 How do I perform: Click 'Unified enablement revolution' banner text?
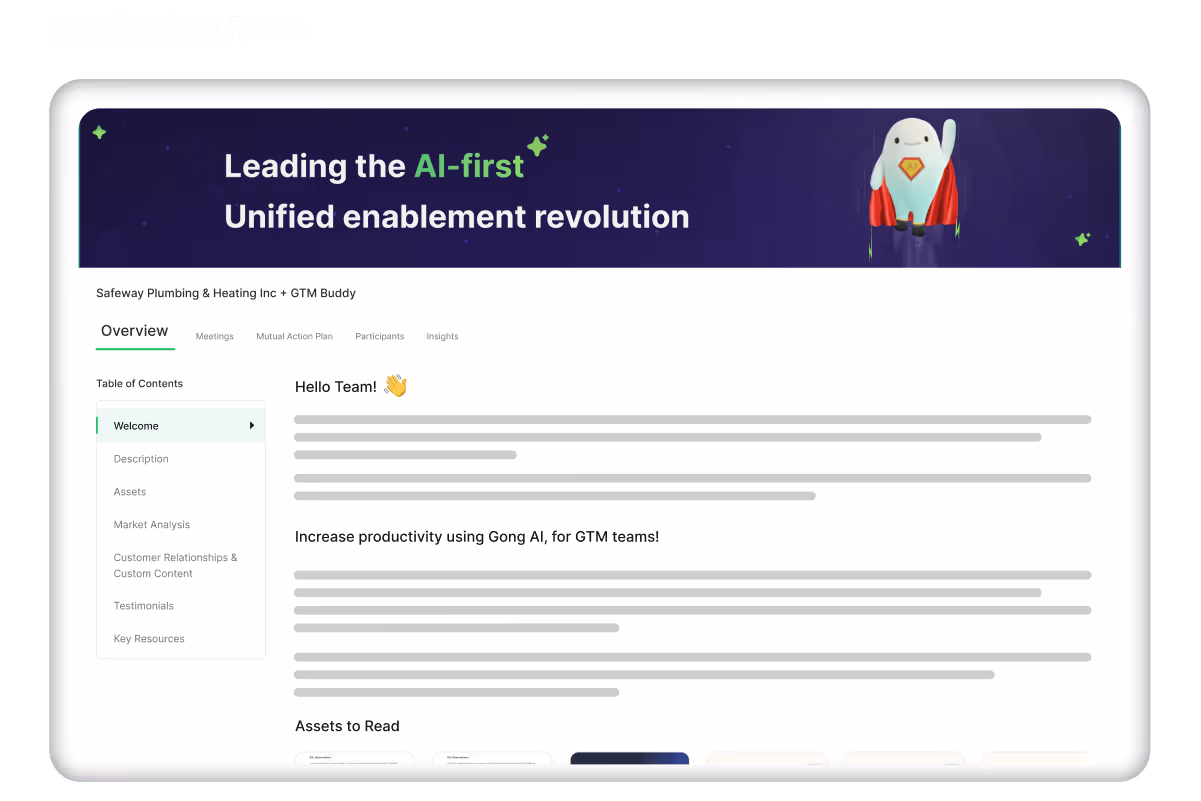coord(457,216)
